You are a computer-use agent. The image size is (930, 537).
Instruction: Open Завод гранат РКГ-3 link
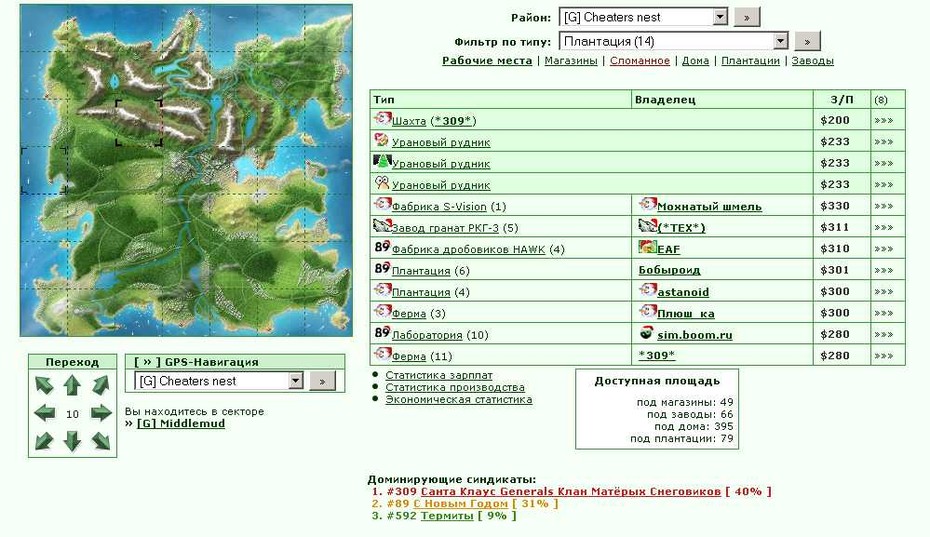[445, 228]
